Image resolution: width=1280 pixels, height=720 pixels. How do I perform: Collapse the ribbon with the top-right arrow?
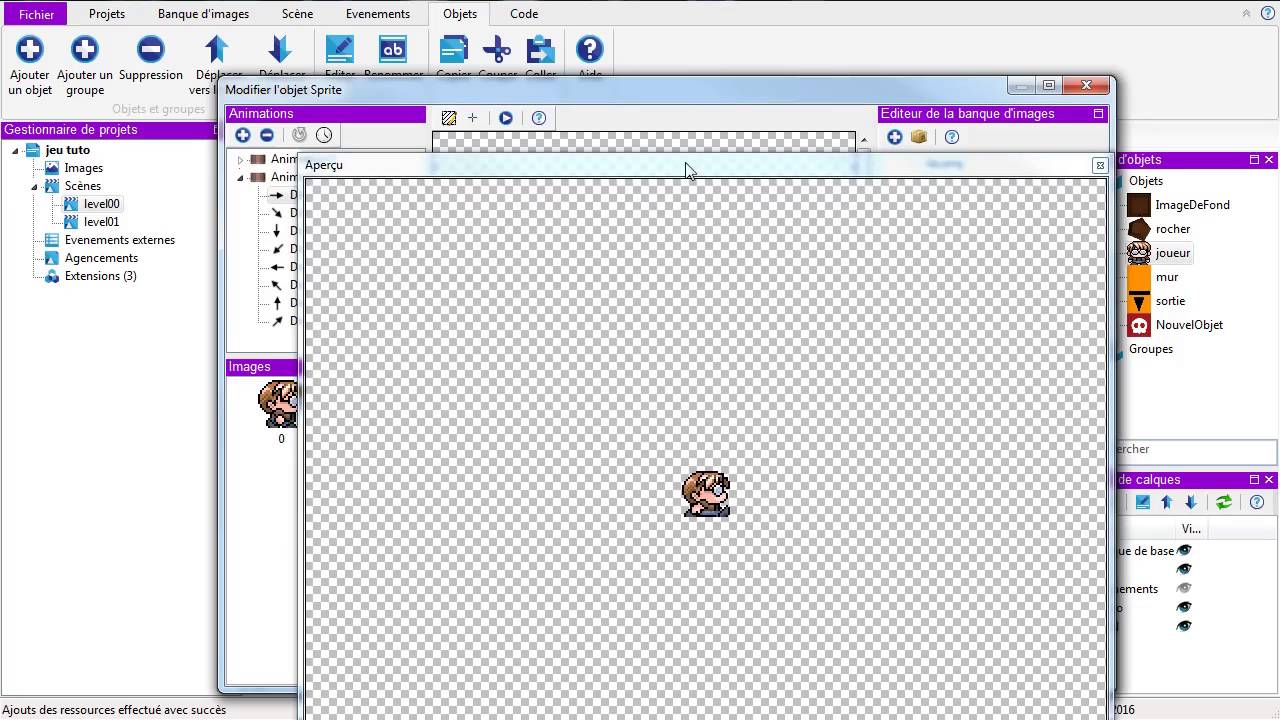[1246, 14]
